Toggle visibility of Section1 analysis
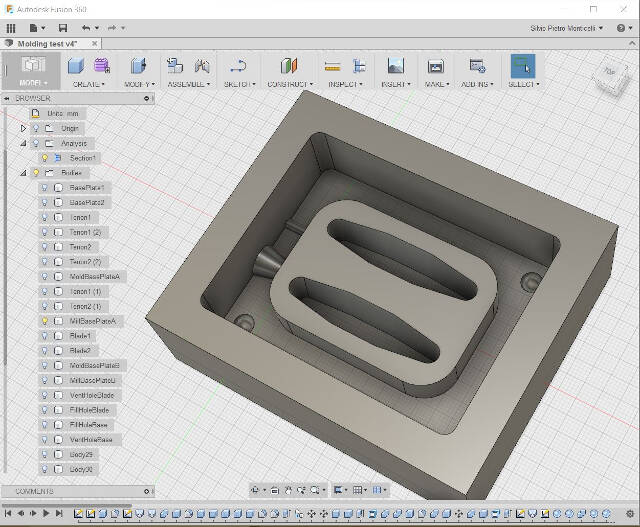This screenshot has width=640, height=527. point(45,158)
